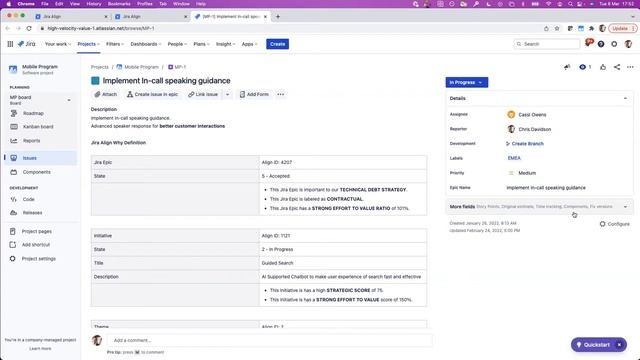Click the Jira search field

[x=547, y=44]
